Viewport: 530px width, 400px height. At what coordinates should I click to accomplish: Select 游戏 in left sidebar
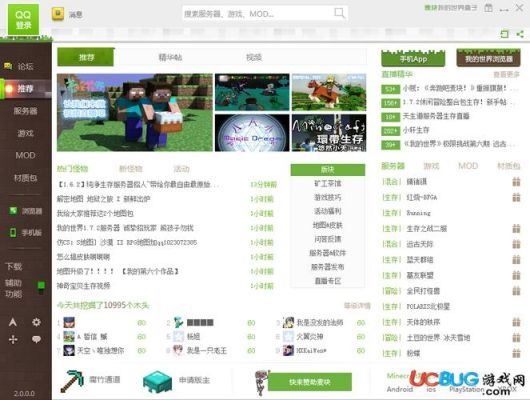click(26, 133)
